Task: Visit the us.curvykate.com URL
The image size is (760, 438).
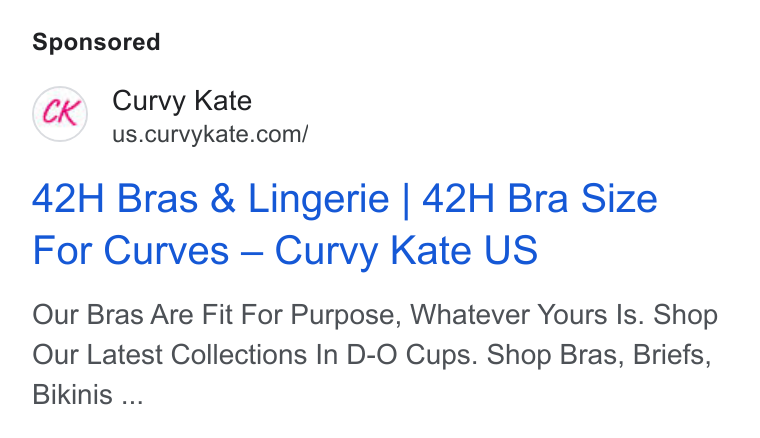Action: [x=210, y=135]
